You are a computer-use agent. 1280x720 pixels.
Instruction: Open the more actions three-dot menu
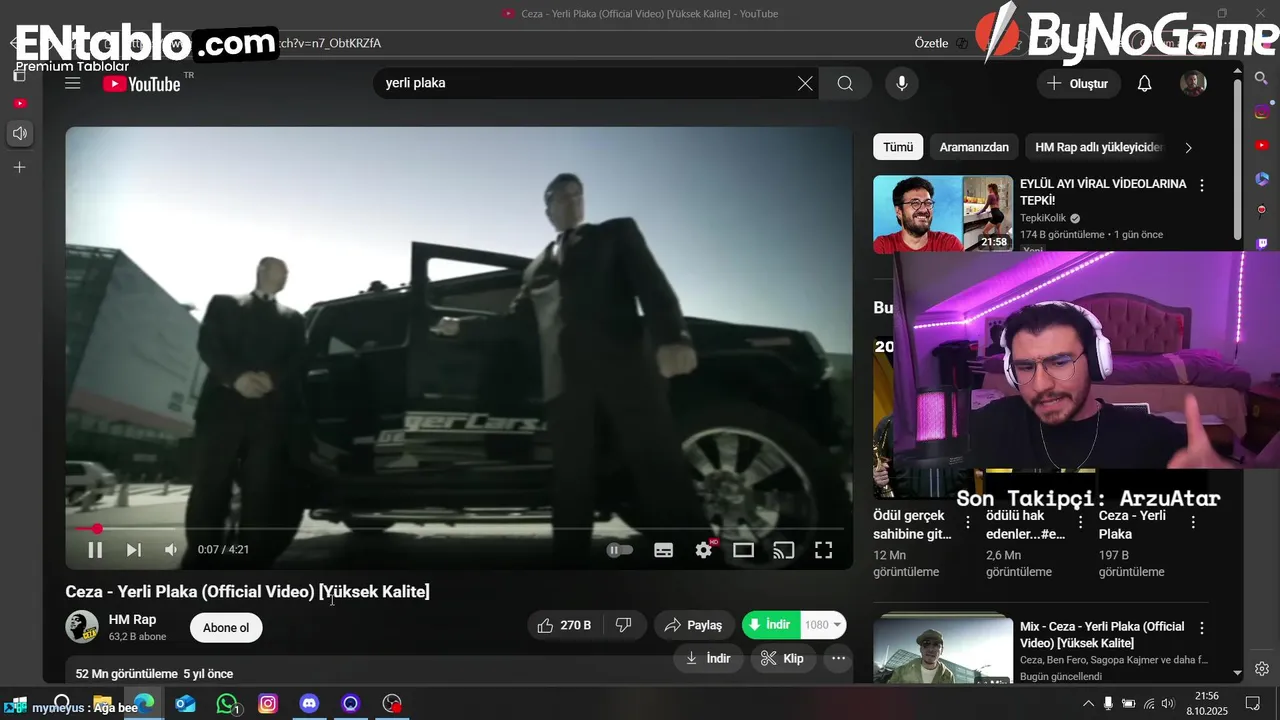838,658
